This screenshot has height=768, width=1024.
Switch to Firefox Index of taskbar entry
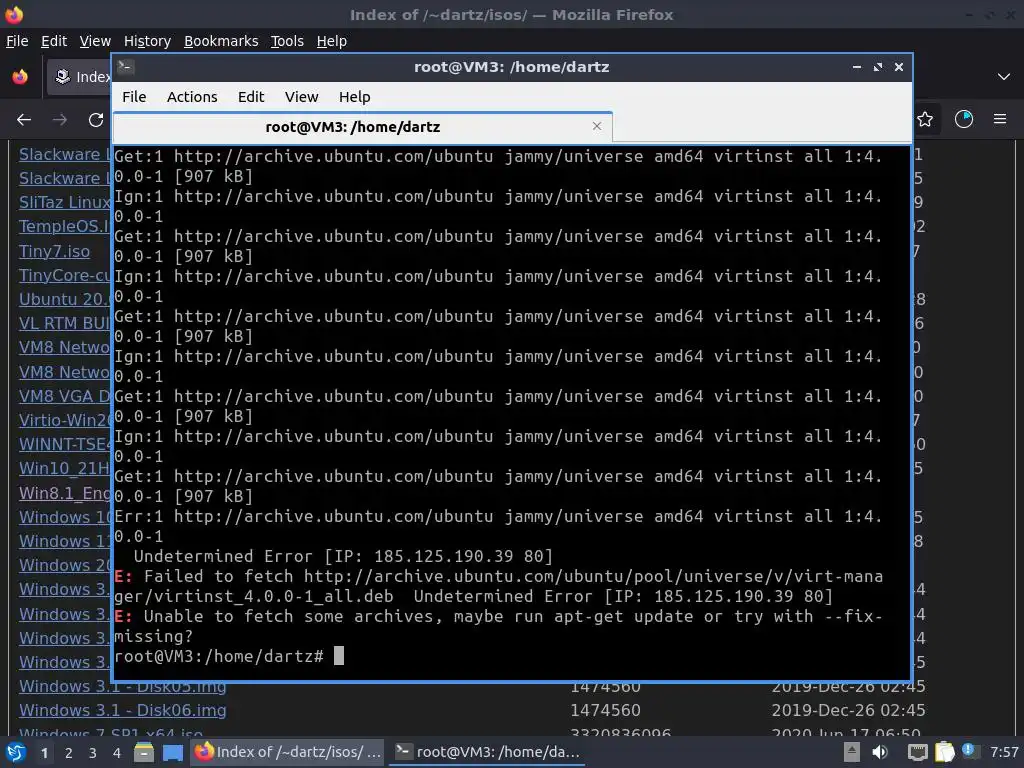click(x=289, y=752)
